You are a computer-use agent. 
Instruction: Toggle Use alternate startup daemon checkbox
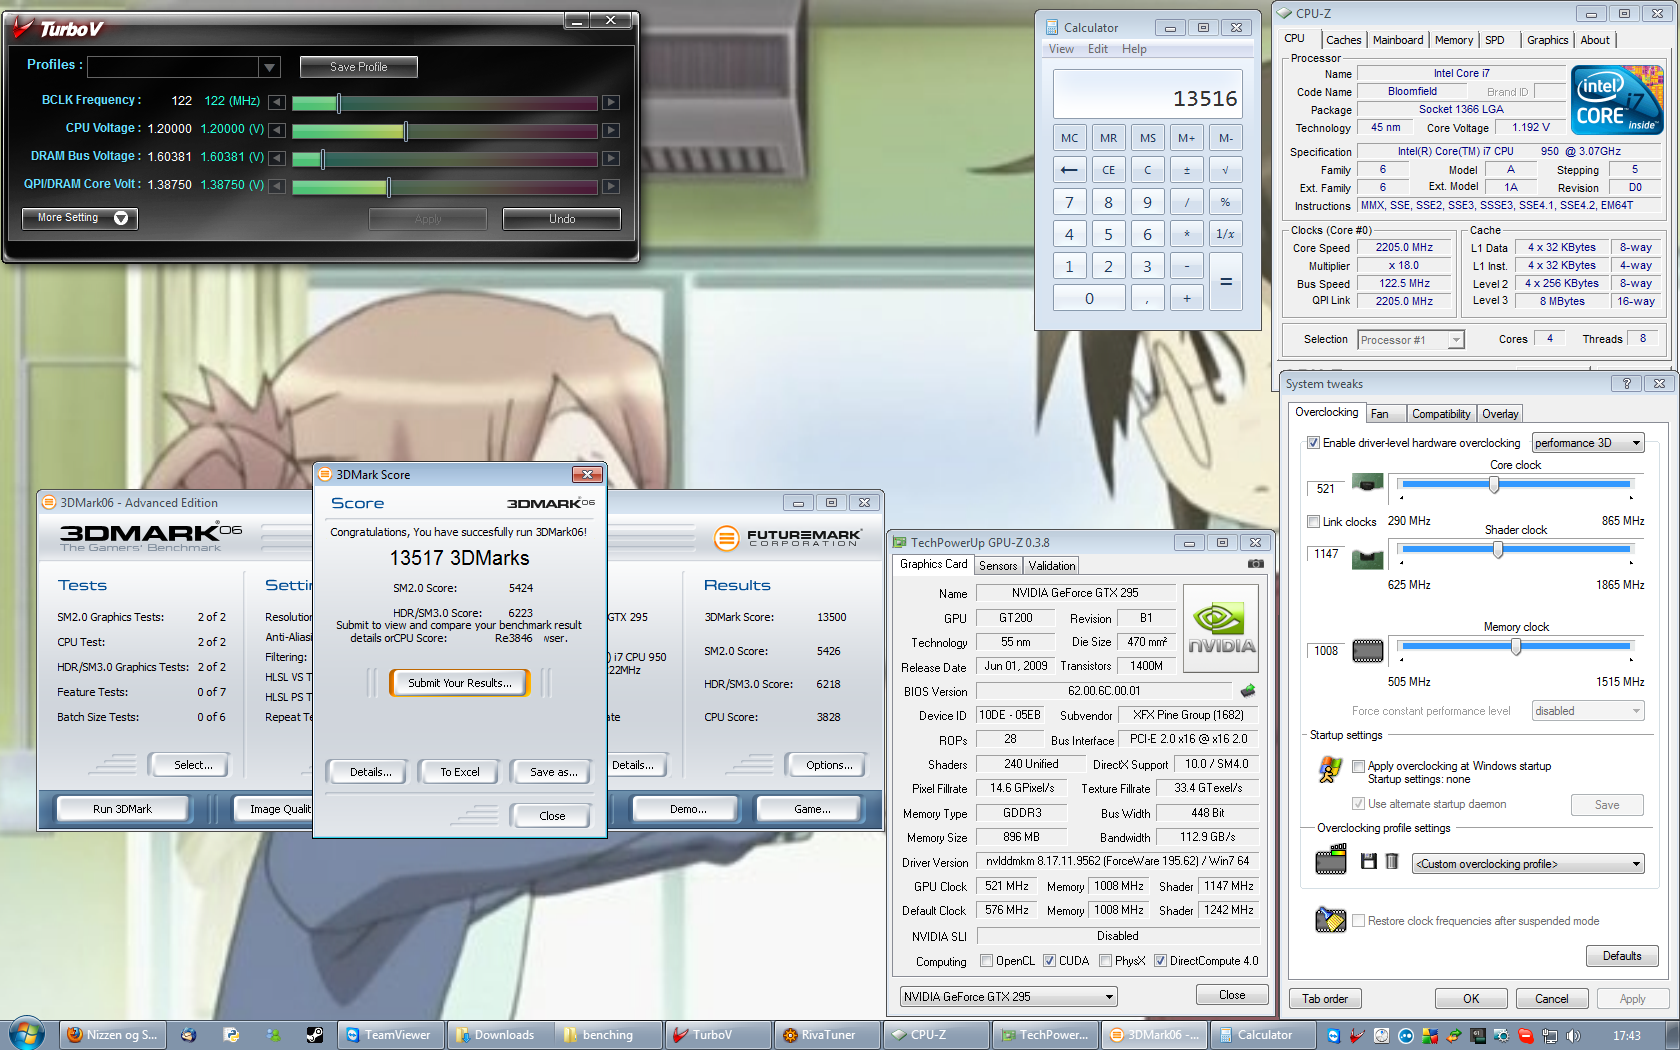[x=1358, y=804]
